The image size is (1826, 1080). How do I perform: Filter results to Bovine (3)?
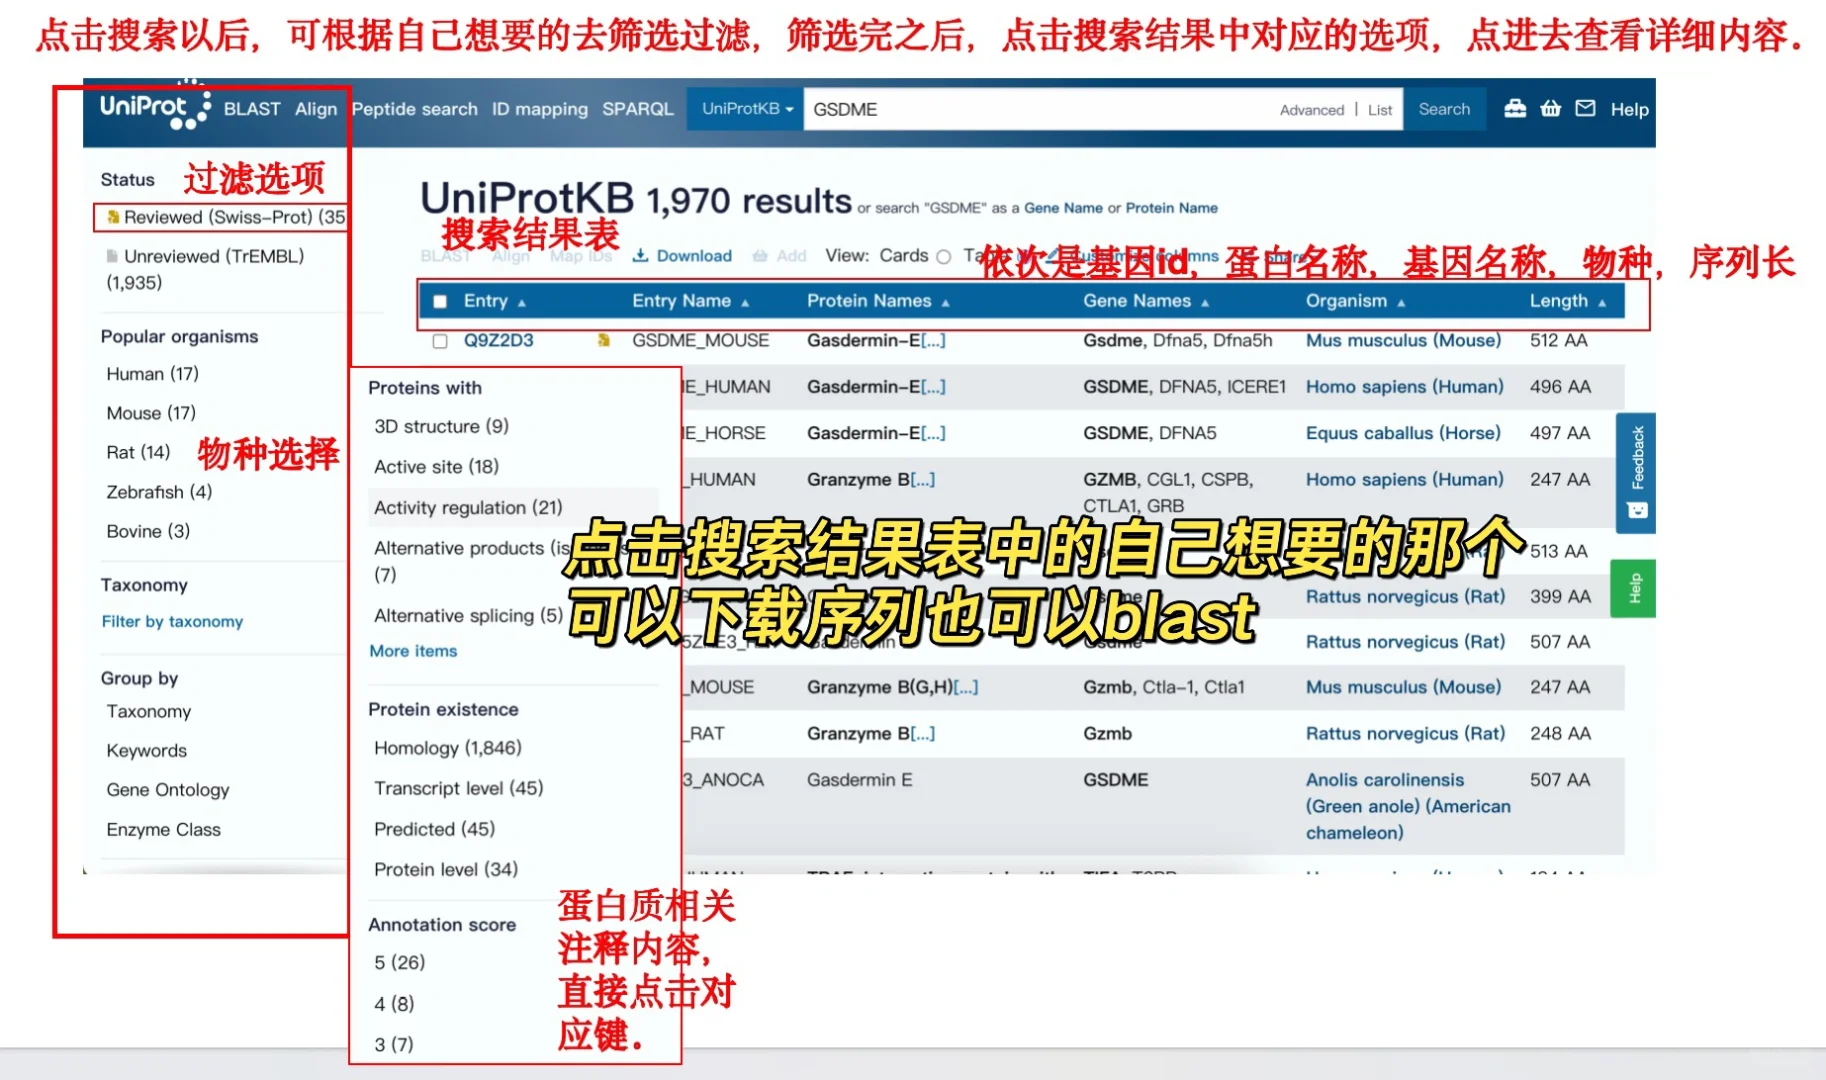tap(148, 531)
